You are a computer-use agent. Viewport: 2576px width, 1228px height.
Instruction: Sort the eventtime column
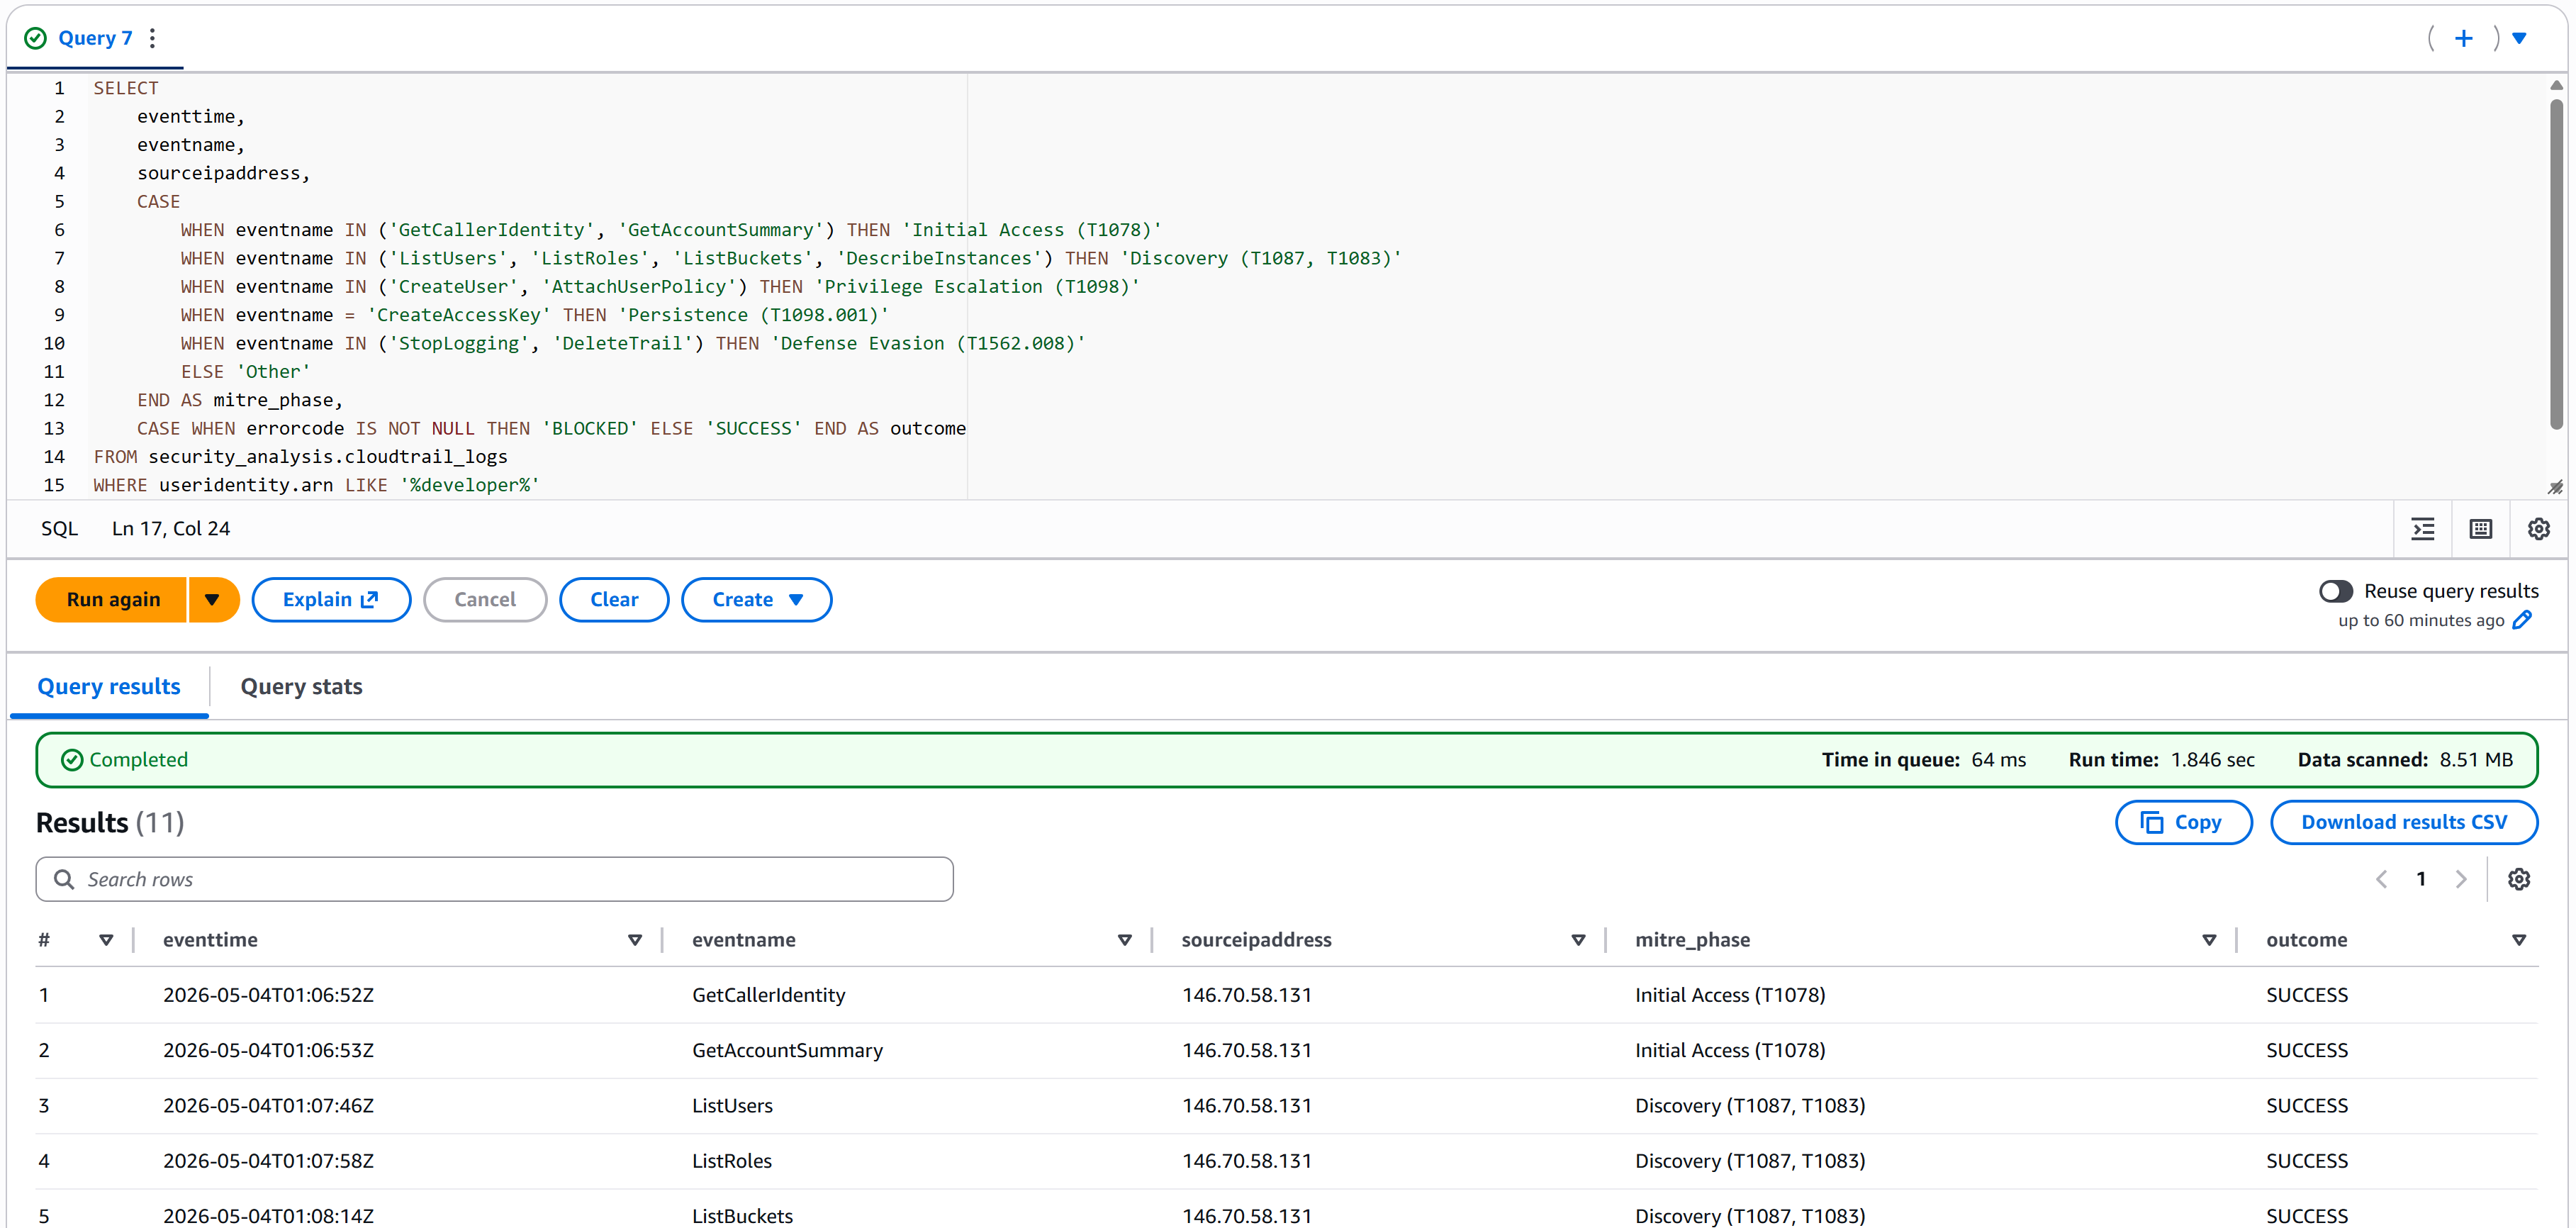click(x=634, y=940)
